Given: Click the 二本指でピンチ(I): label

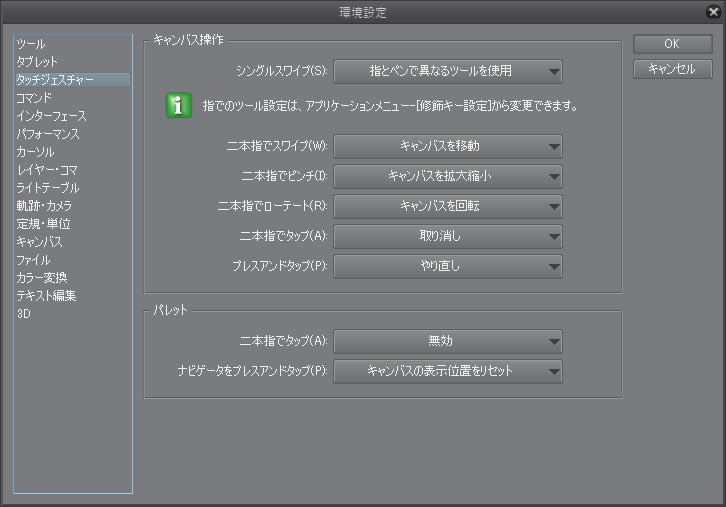Looking at the screenshot, I should tap(285, 176).
